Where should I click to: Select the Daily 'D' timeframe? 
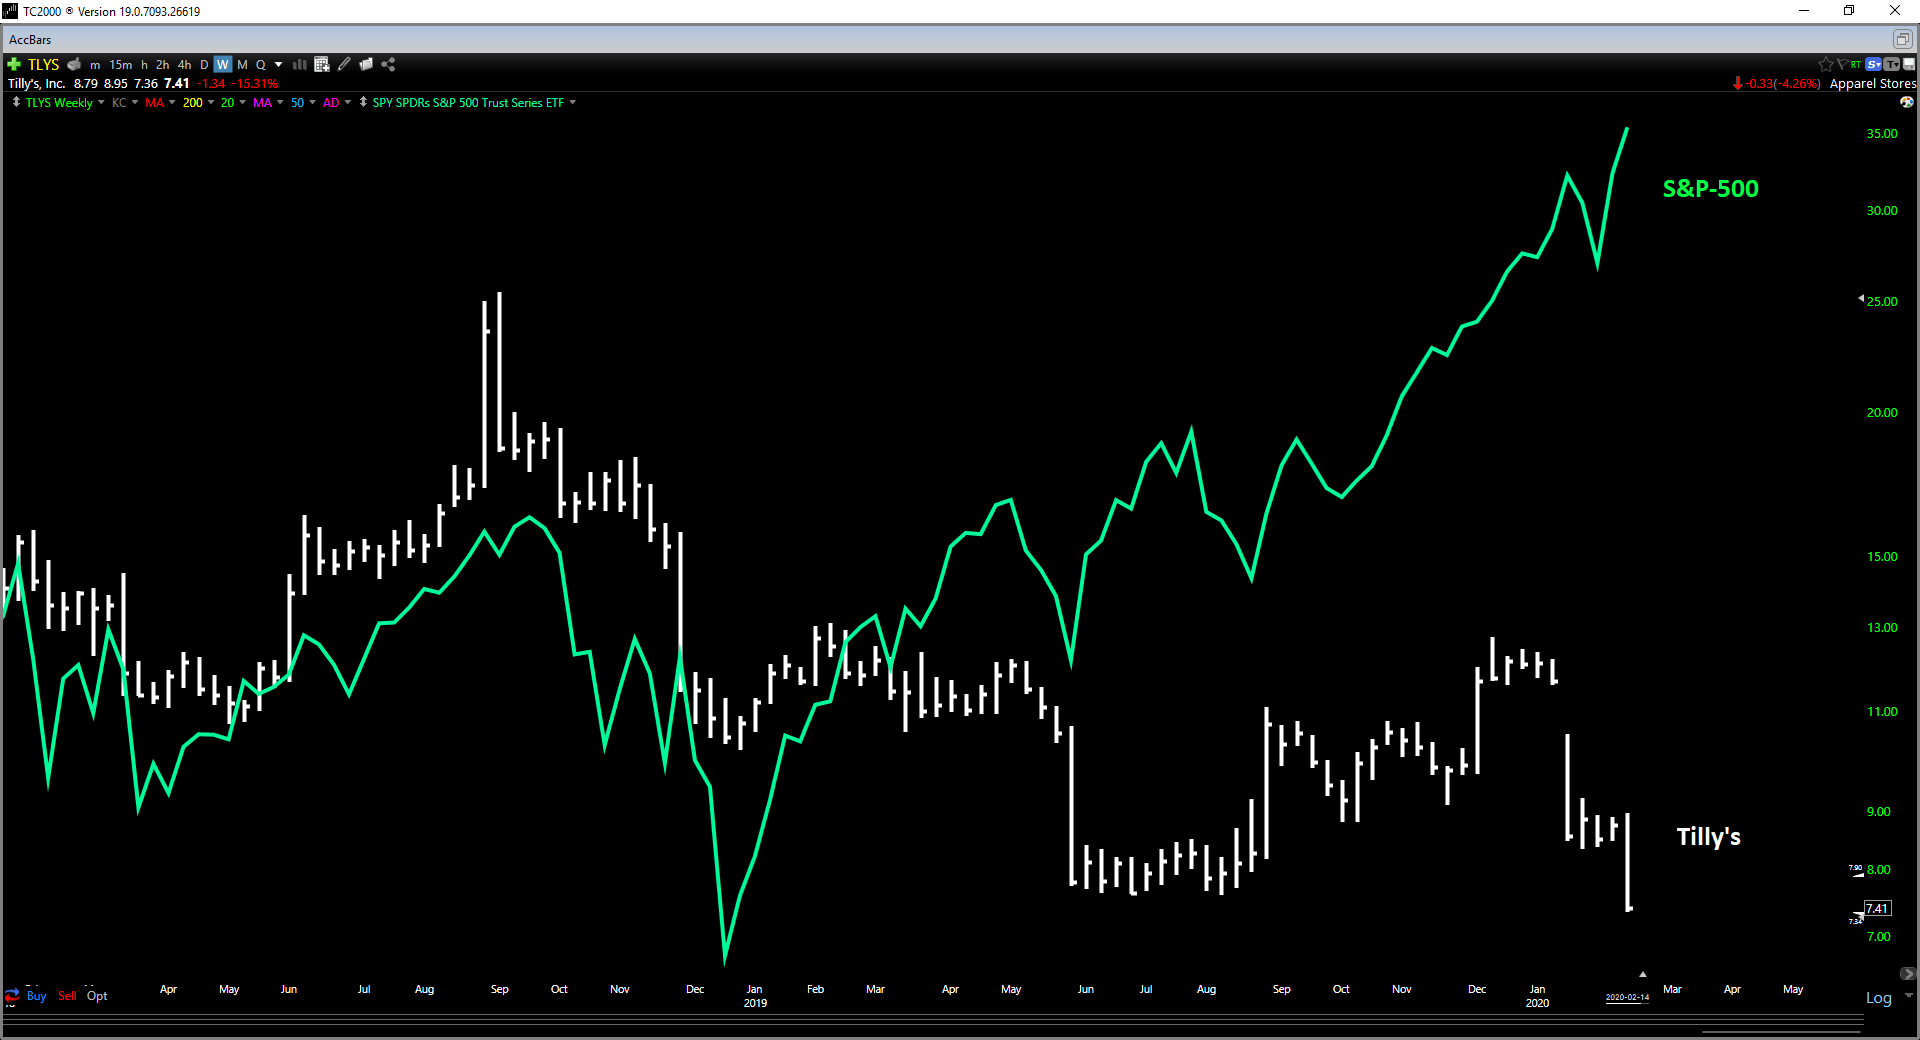[204, 64]
